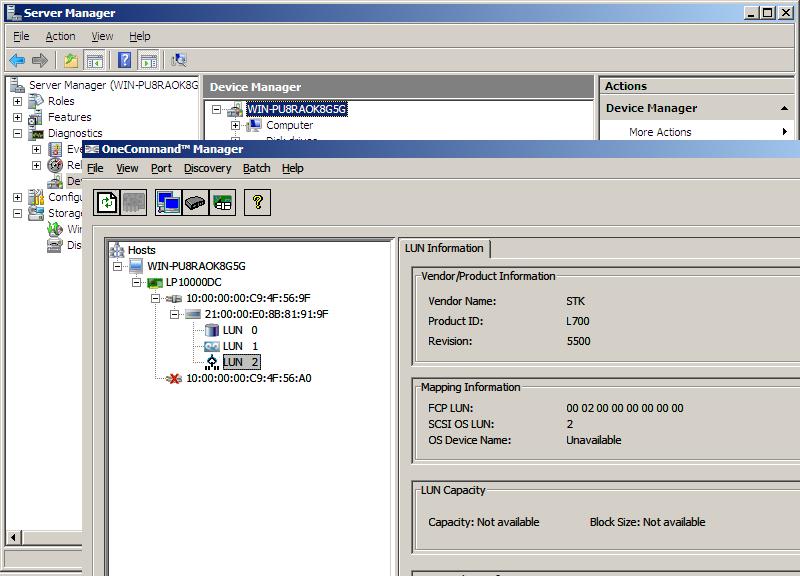Click the Server Manager Back arrow icon
Viewport: 800px width, 576px height.
[17, 60]
